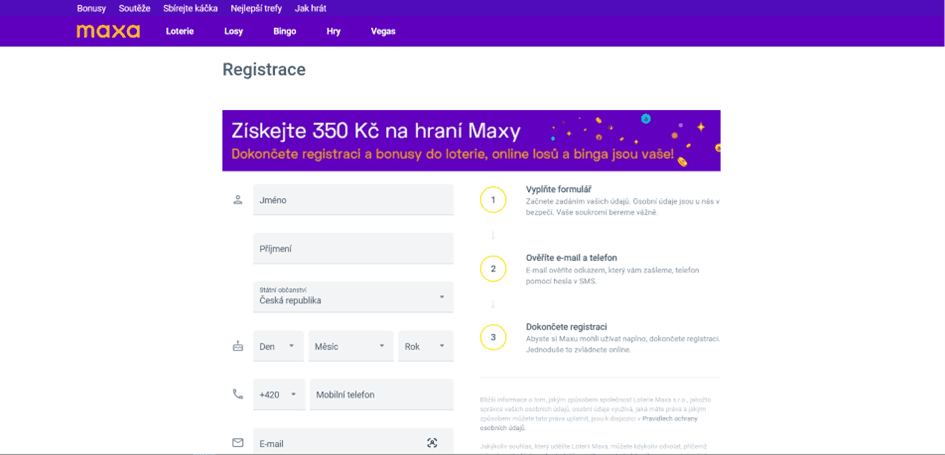Image resolution: width=945 pixels, height=455 pixels.
Task: Click the person icon beside Jméno
Action: (x=237, y=199)
